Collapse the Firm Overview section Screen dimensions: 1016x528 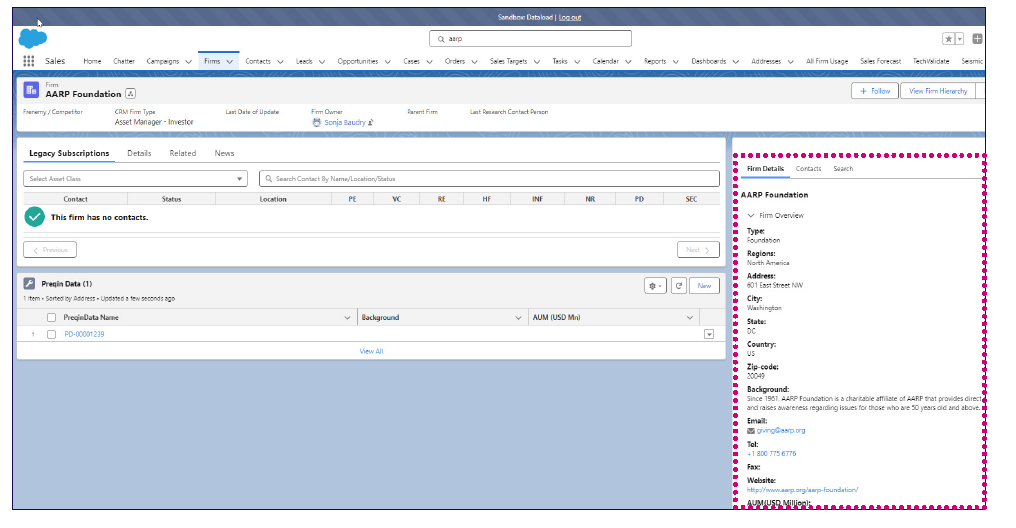pos(751,216)
